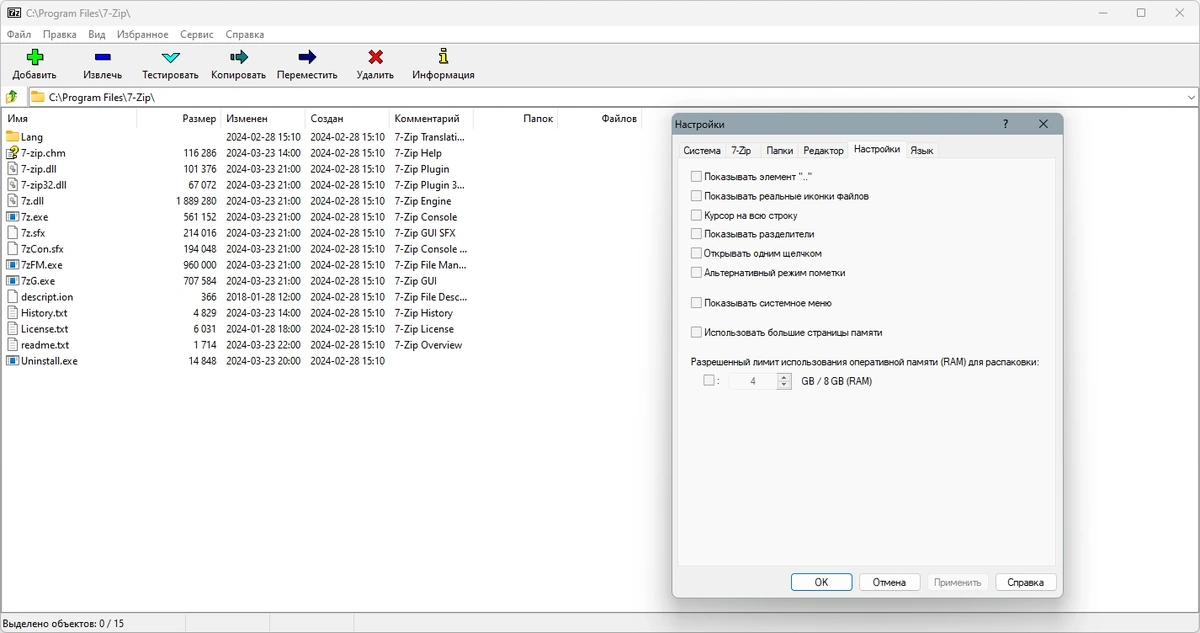Open the Справка menu
The width and height of the screenshot is (1200, 633).
click(x=245, y=34)
